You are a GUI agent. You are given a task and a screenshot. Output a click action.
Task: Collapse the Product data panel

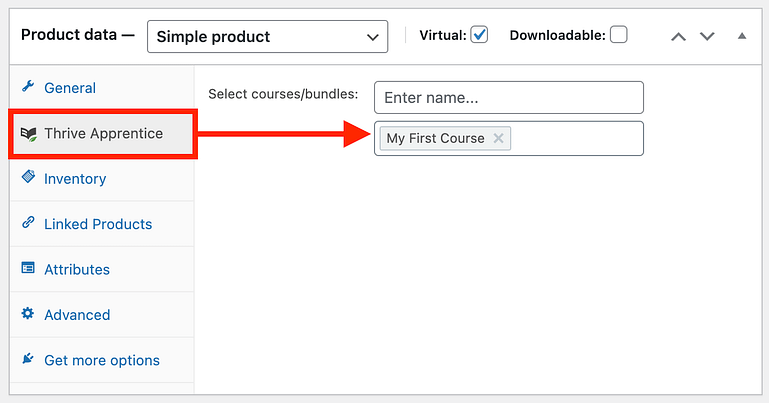pyautogui.click(x=742, y=36)
